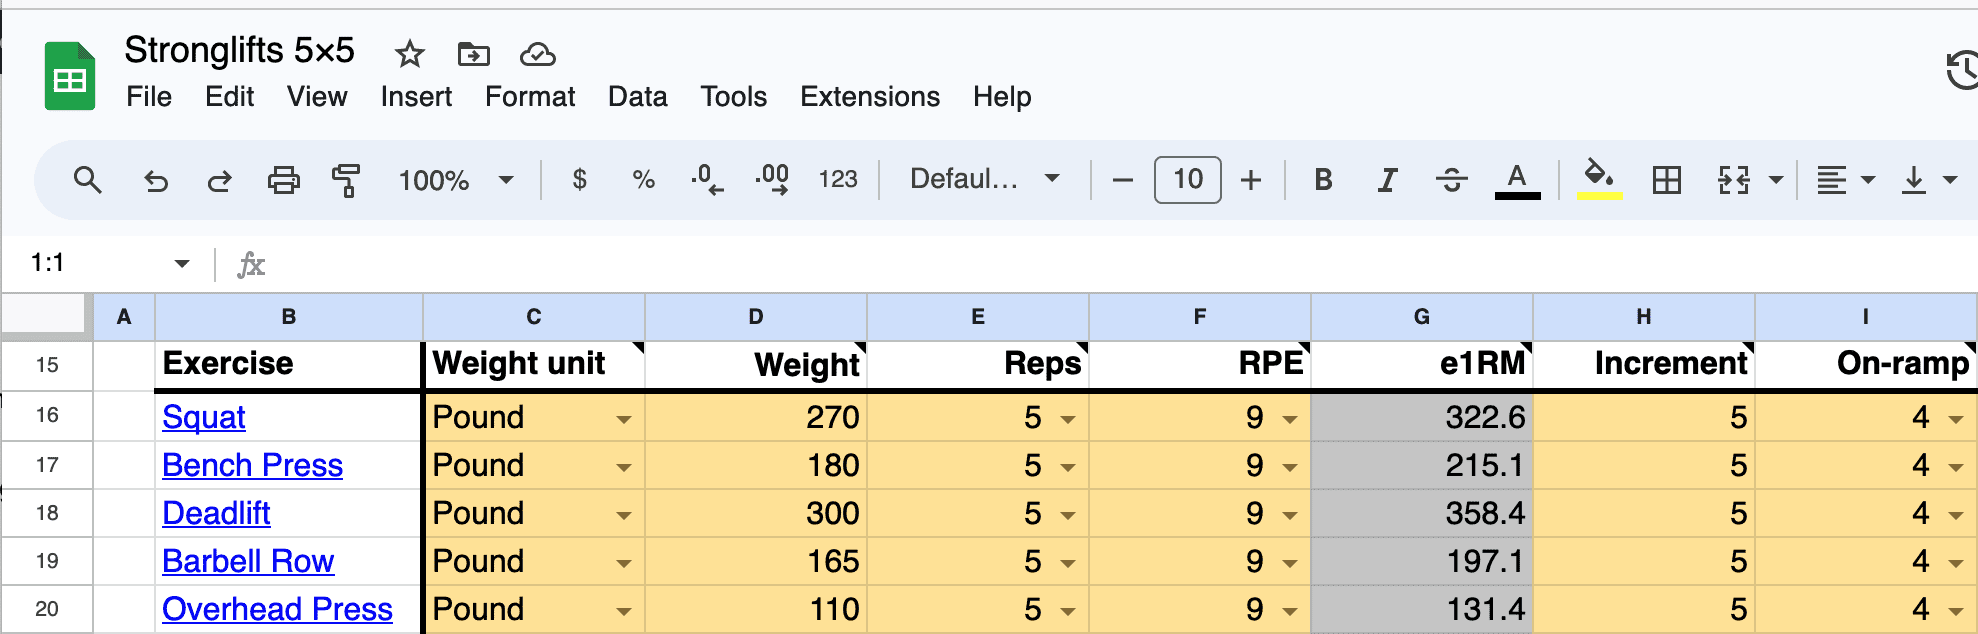1978x634 pixels.
Task: Open Squat weight unit Pound dropdown
Action: click(x=624, y=419)
